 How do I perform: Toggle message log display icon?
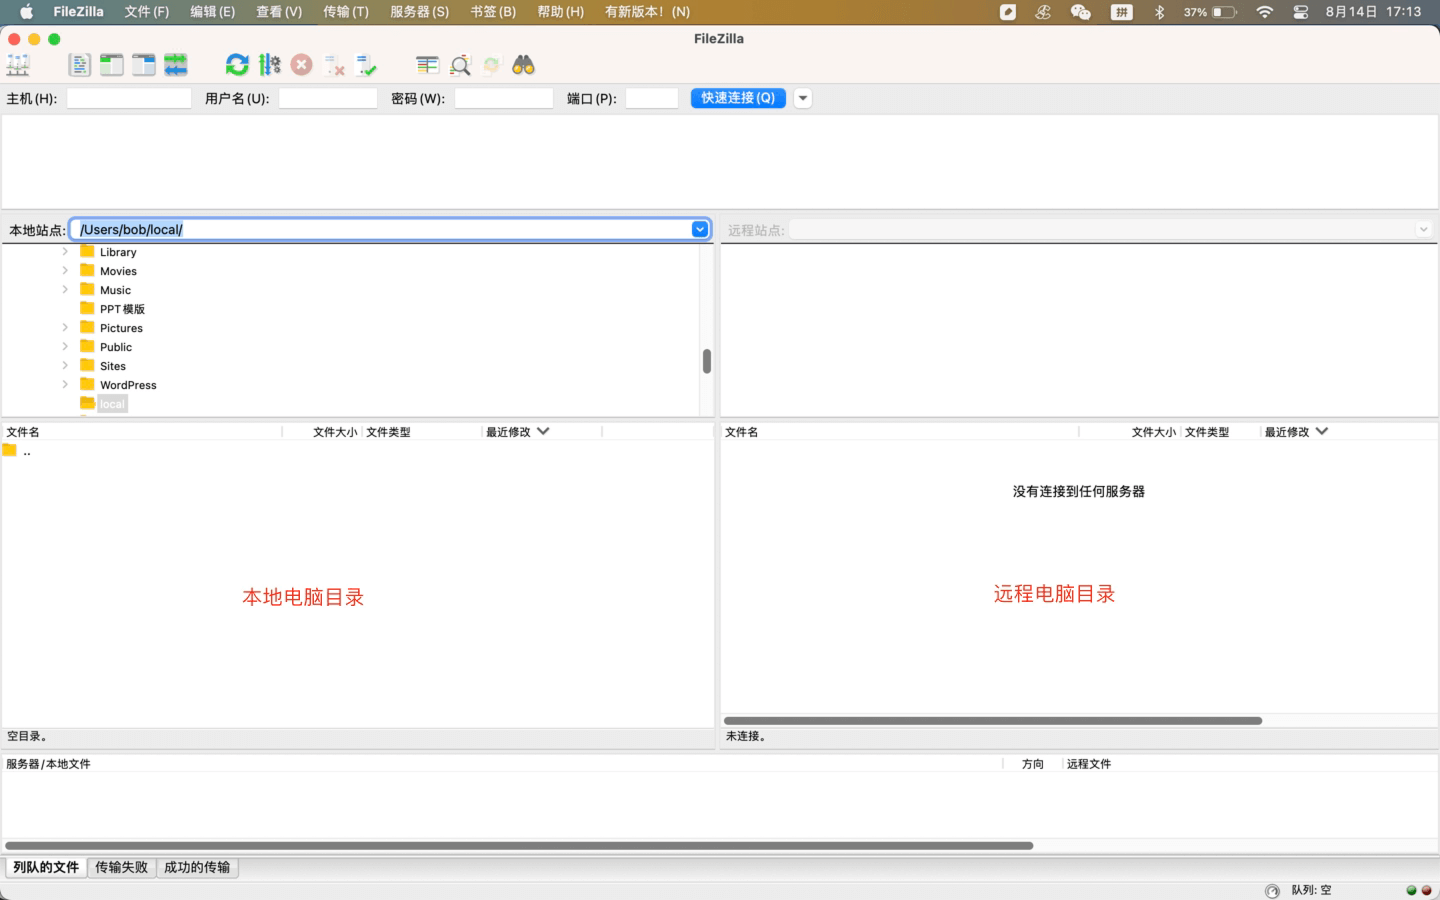(80, 65)
